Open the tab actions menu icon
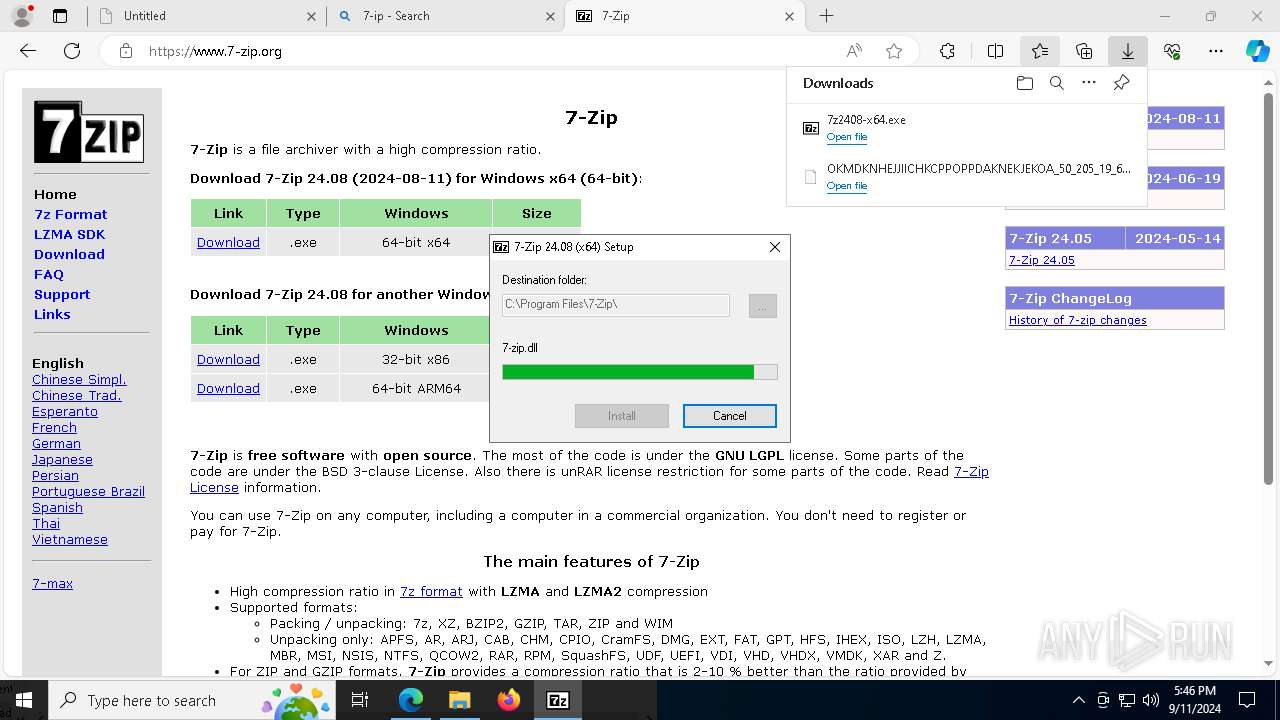This screenshot has width=1280, height=720. (x=60, y=16)
